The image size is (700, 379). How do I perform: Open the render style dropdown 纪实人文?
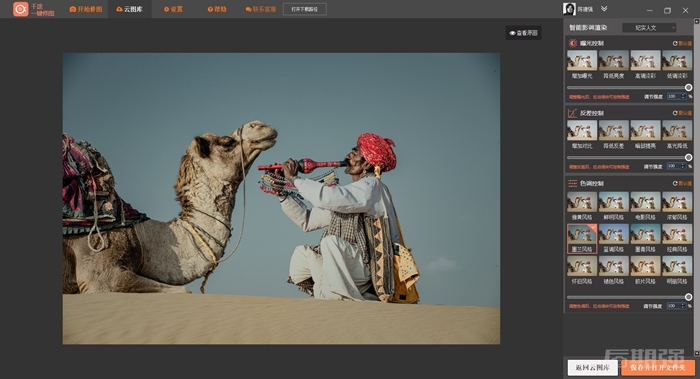650,28
